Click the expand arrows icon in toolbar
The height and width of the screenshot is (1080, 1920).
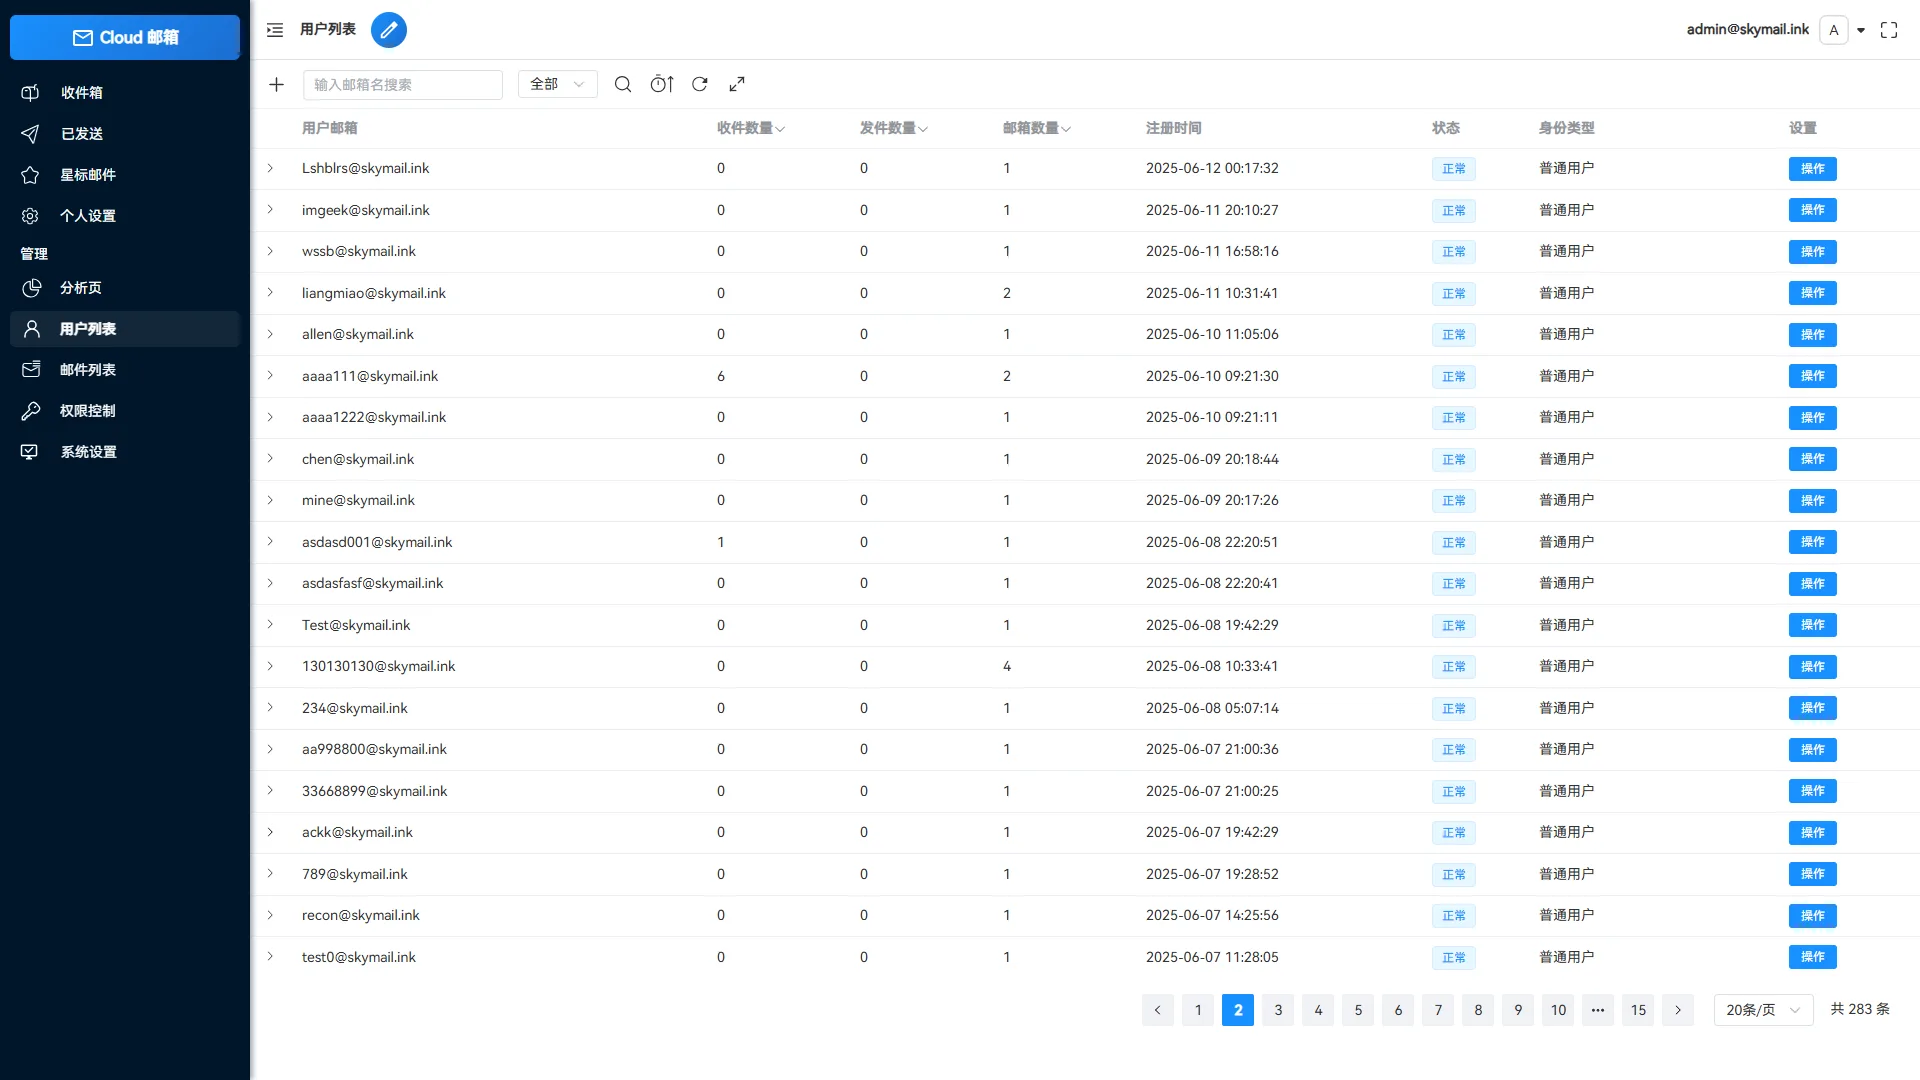point(737,85)
